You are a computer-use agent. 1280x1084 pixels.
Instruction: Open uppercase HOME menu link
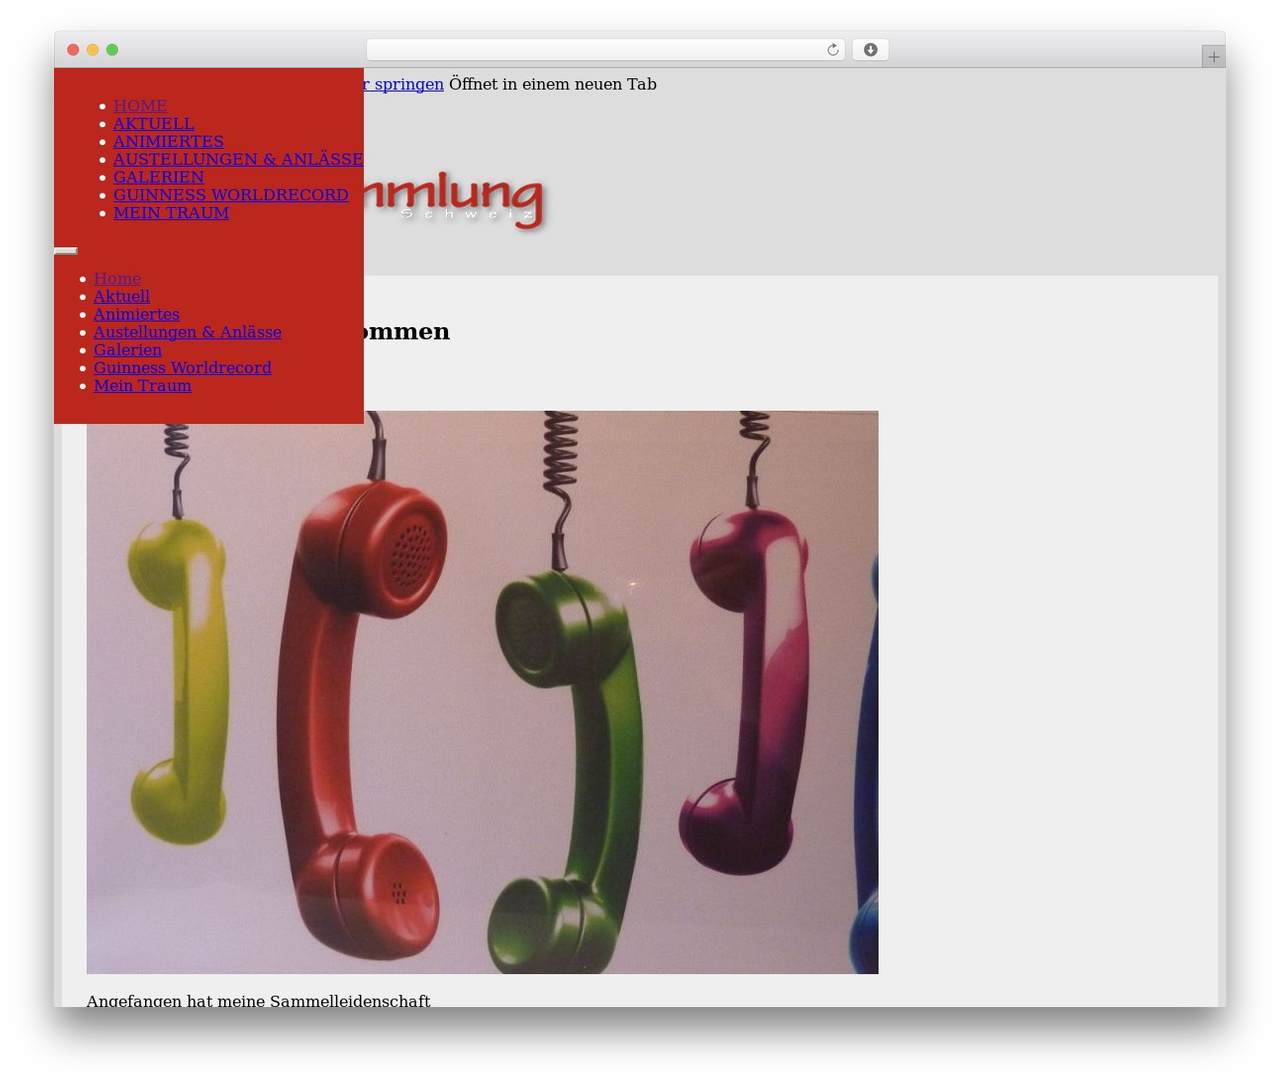click(x=140, y=105)
